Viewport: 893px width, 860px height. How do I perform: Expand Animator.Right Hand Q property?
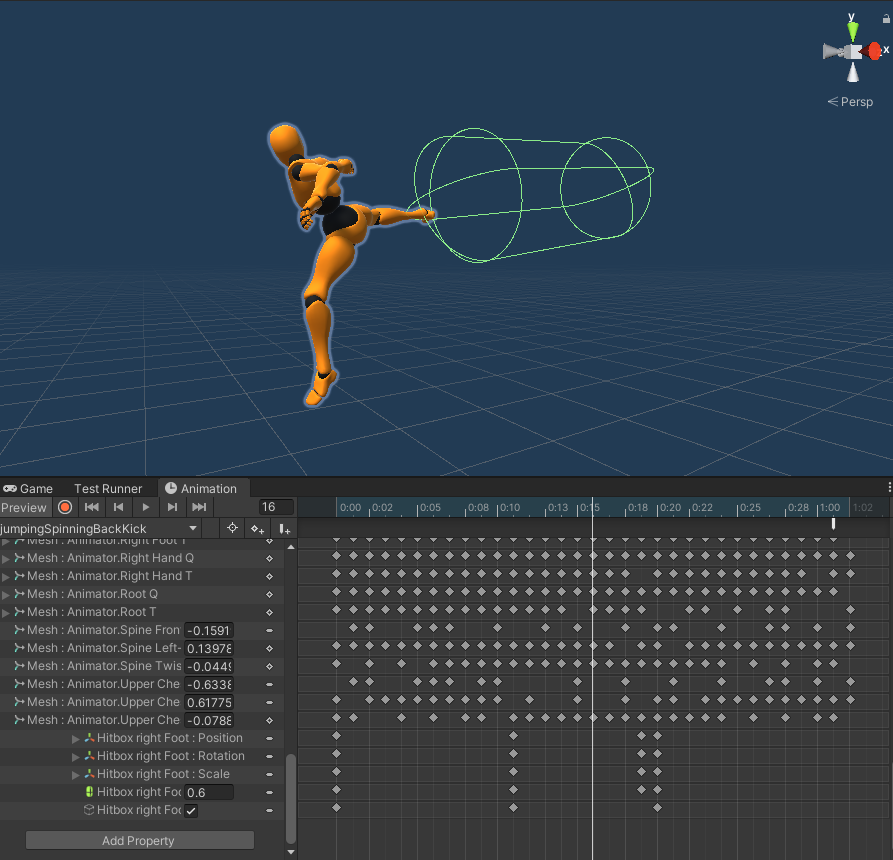6,559
